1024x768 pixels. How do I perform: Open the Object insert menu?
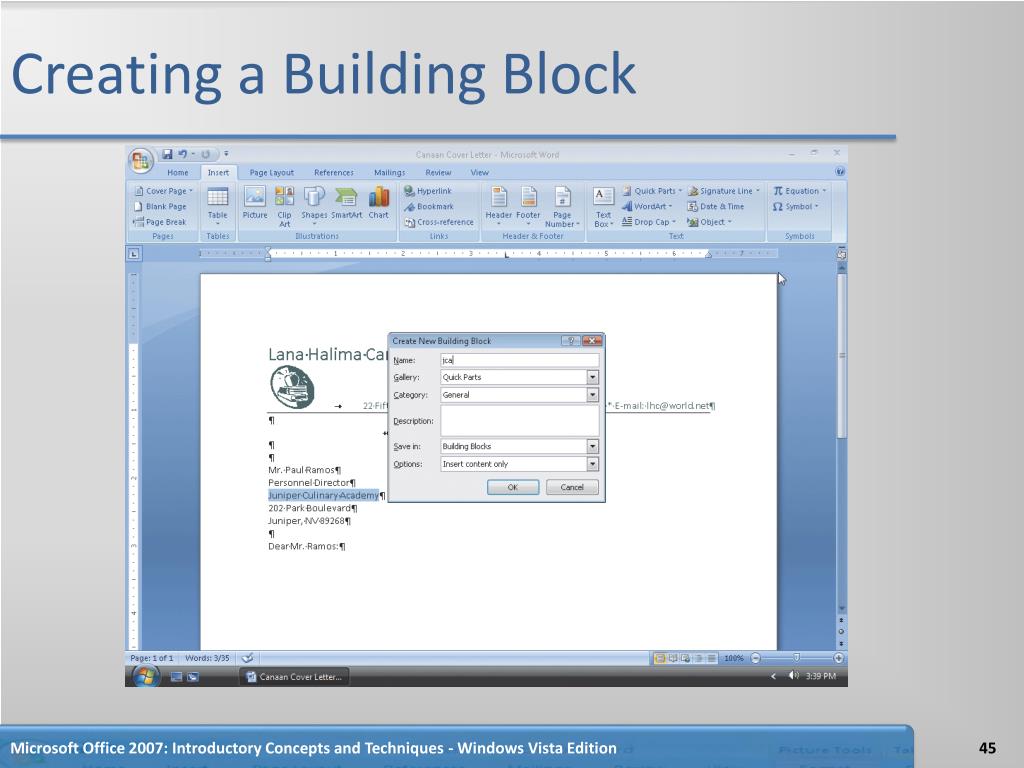709,222
